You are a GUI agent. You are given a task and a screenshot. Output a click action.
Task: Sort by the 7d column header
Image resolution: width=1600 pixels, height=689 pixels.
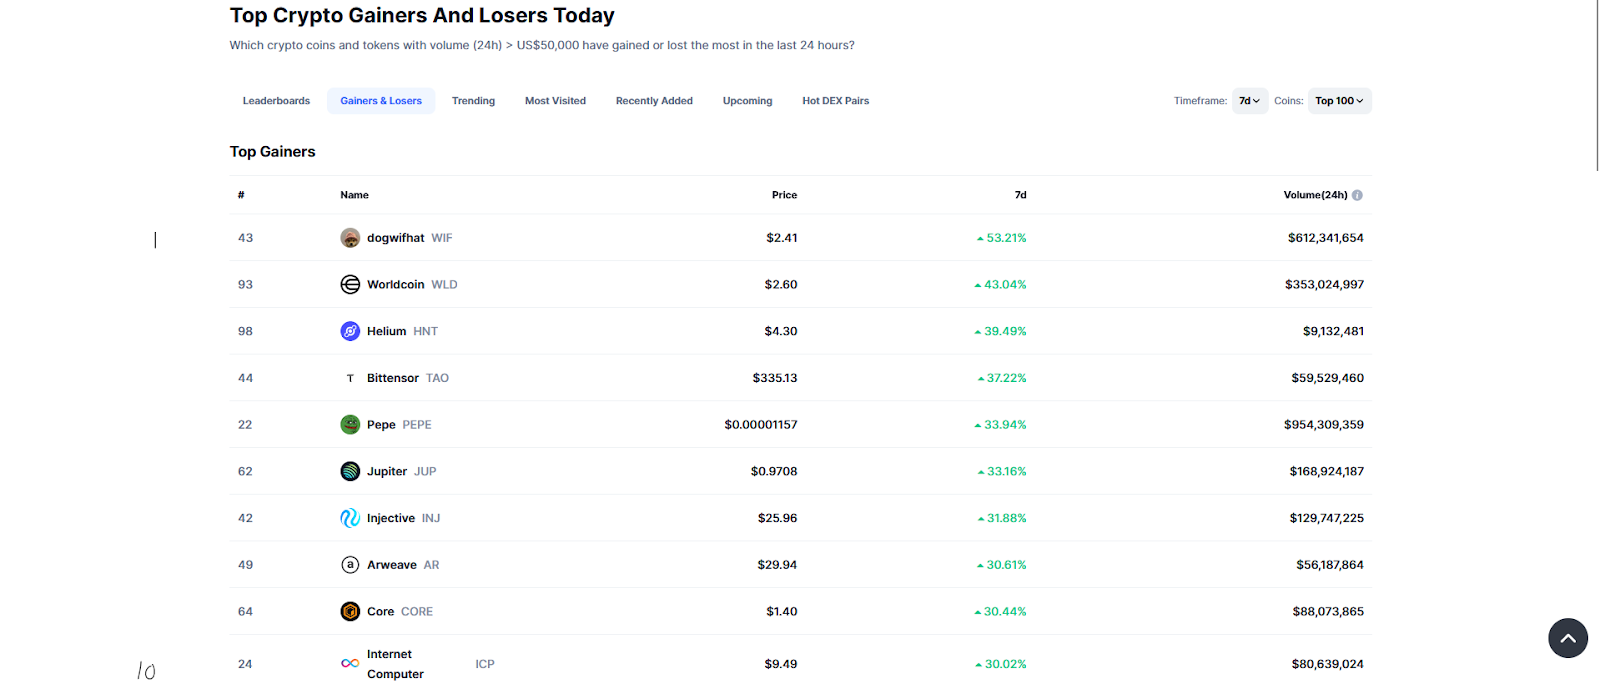(x=1021, y=195)
